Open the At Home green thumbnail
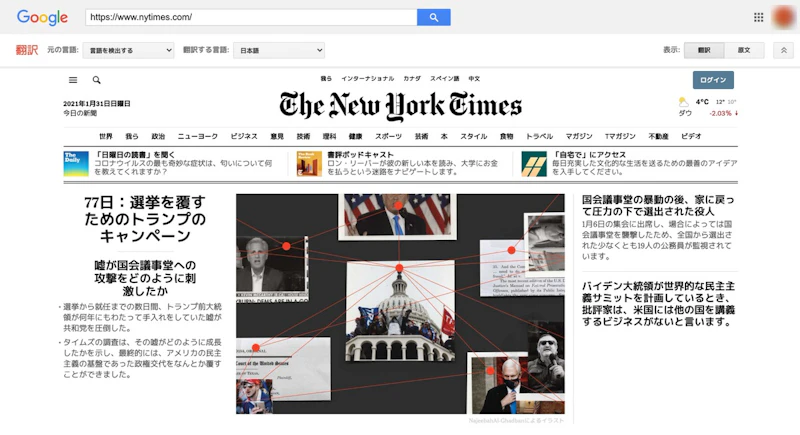The image size is (800, 435). tap(534, 164)
